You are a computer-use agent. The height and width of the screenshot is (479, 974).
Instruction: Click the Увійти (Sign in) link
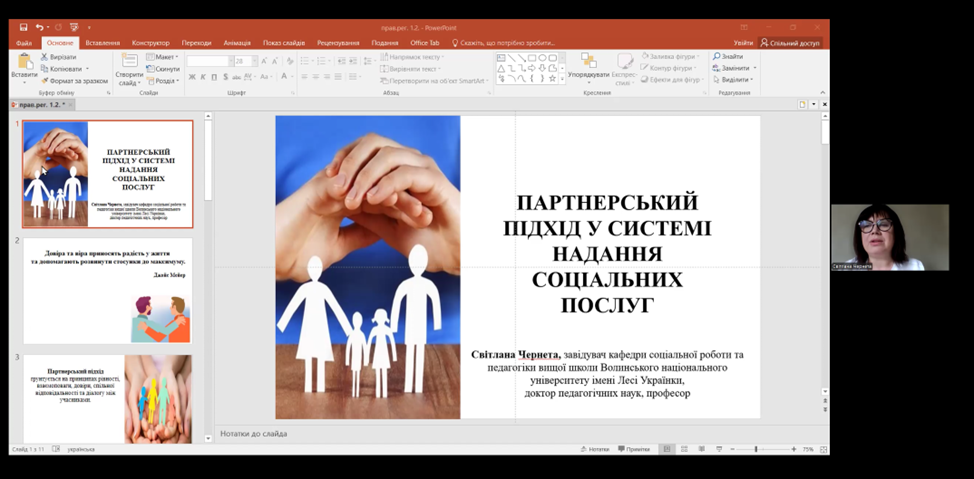coord(743,43)
